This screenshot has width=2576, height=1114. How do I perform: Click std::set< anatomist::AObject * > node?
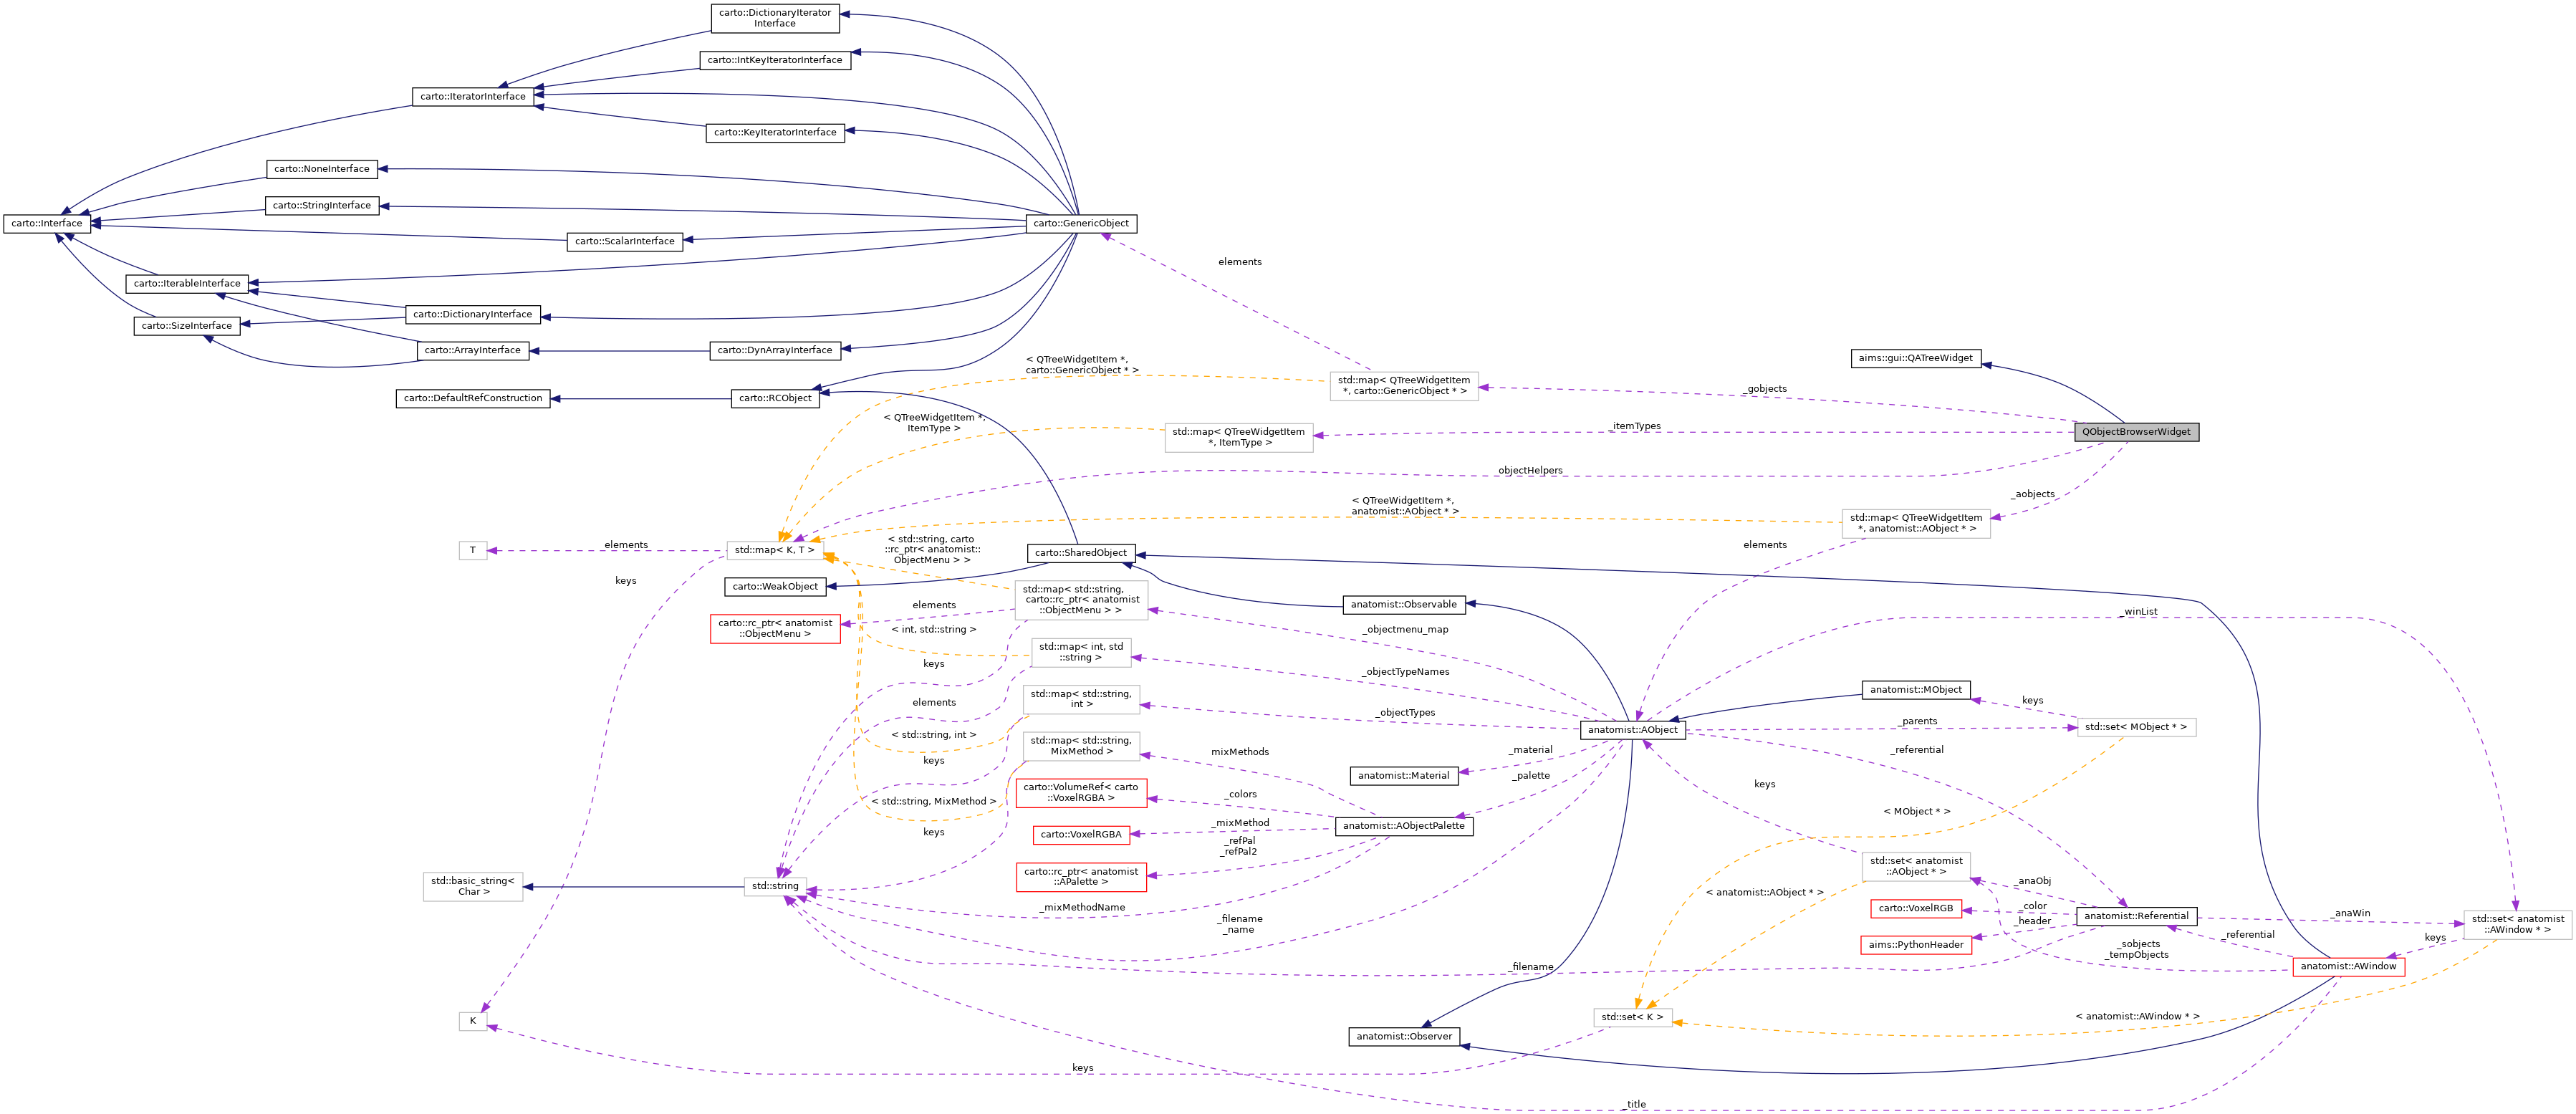coord(1916,867)
